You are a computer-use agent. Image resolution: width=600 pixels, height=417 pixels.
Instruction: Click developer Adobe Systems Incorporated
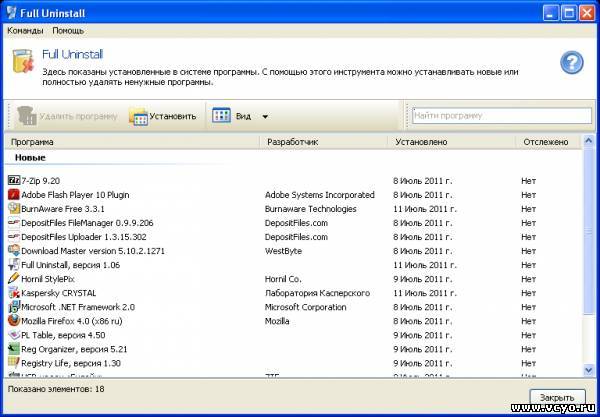(x=320, y=195)
